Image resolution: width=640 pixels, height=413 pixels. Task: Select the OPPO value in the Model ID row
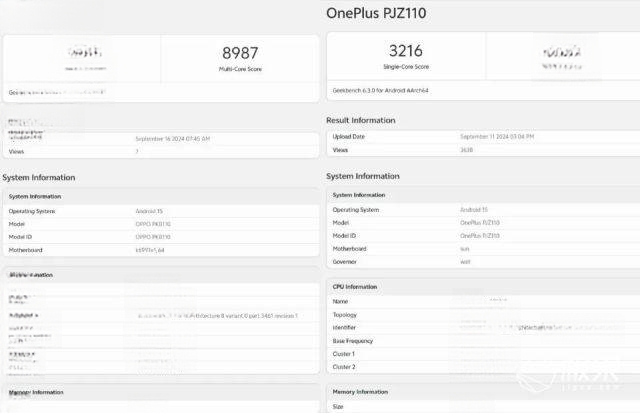[x=153, y=237]
